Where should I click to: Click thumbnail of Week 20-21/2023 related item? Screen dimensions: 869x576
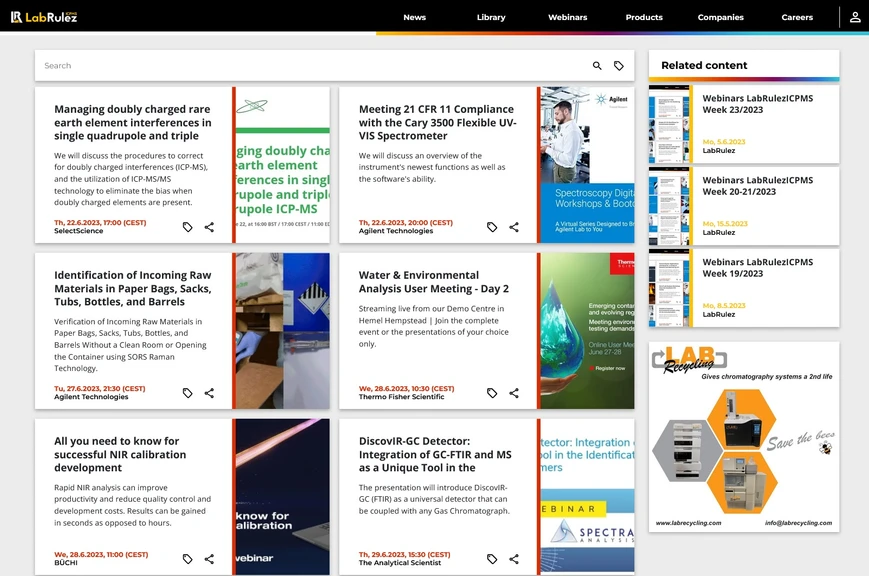point(669,206)
